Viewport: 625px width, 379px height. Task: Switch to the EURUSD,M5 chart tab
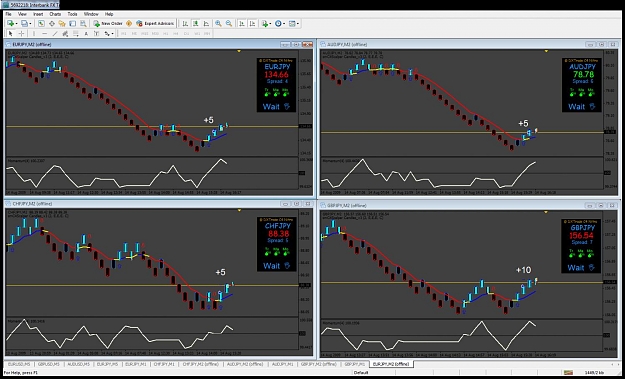[x=19, y=364]
